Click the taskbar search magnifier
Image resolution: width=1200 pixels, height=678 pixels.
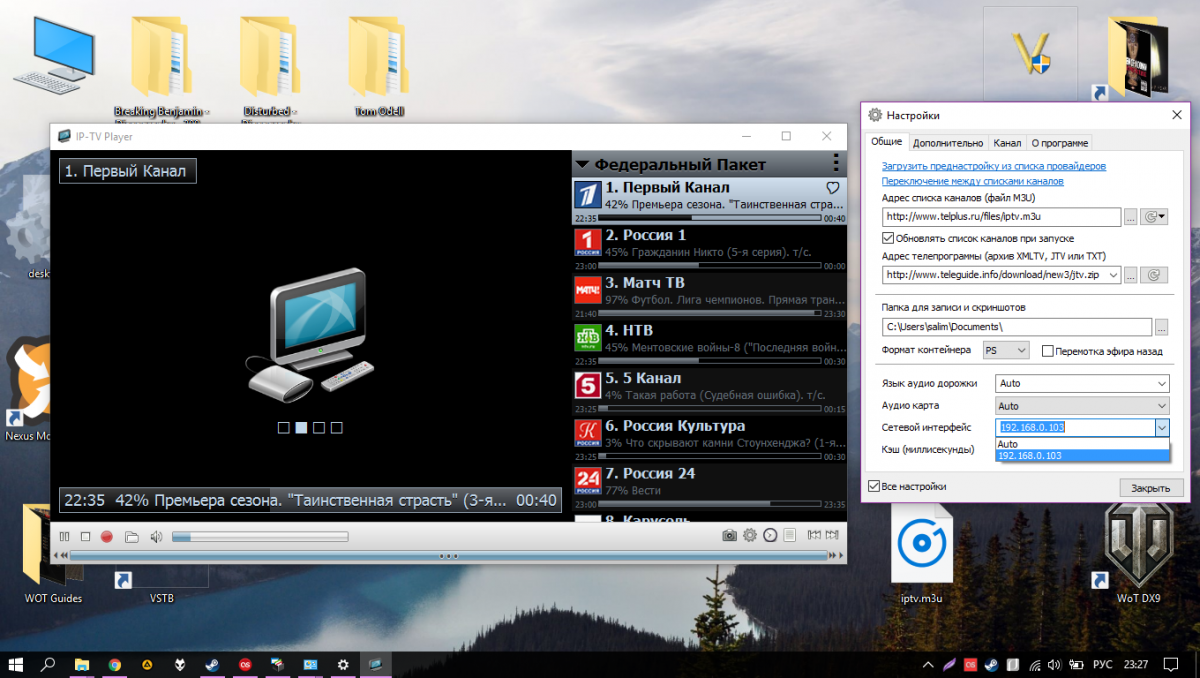tap(48, 664)
